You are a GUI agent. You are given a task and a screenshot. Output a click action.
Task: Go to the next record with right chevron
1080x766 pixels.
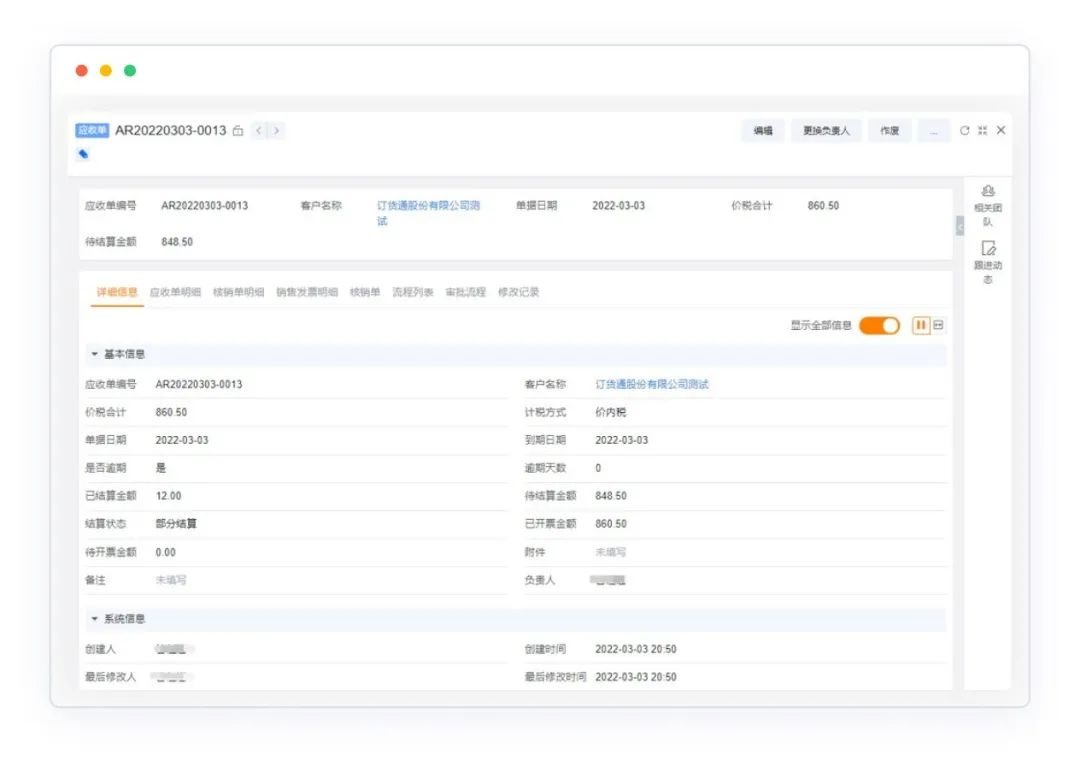pos(277,130)
